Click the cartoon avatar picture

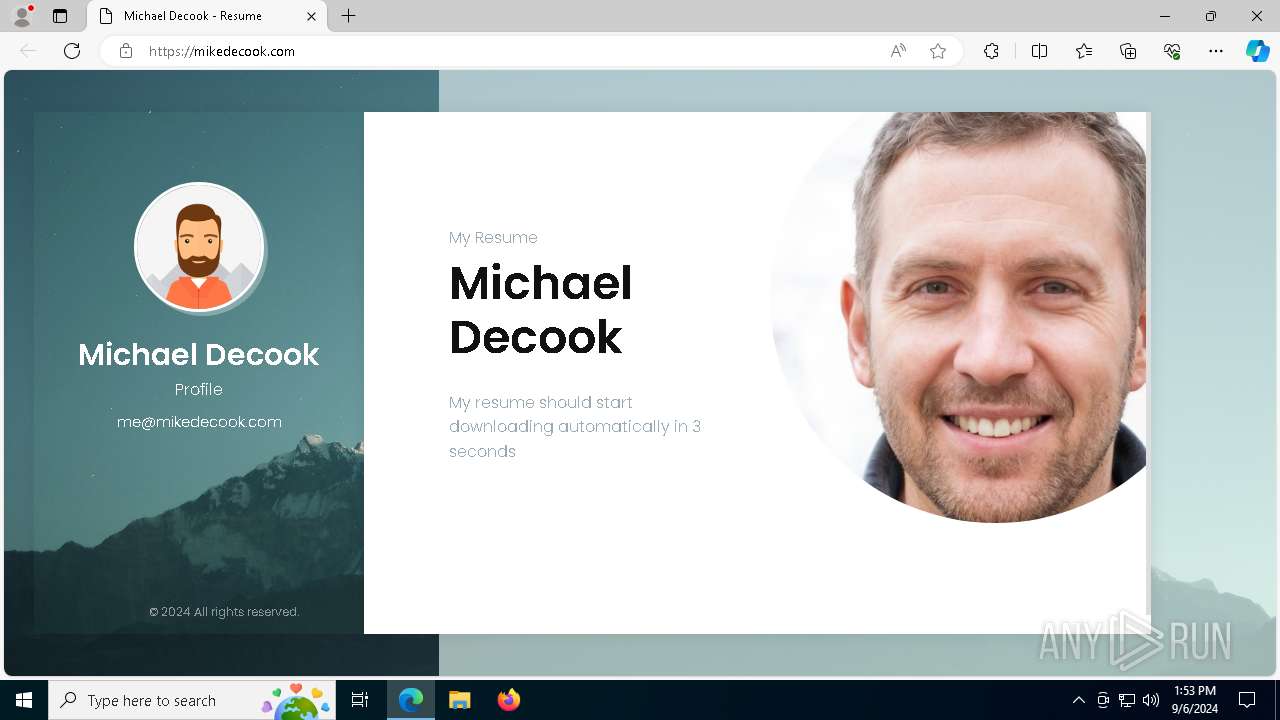(199, 247)
